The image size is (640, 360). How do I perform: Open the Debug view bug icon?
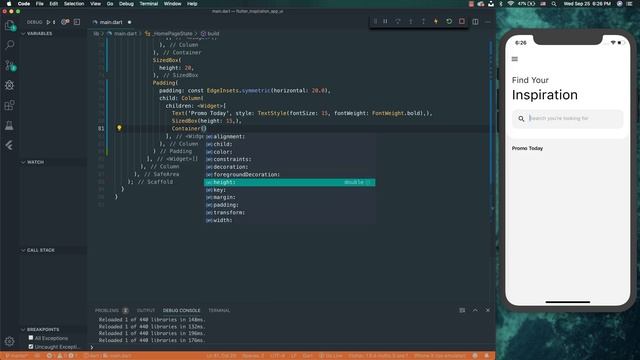pyautogui.click(x=9, y=85)
